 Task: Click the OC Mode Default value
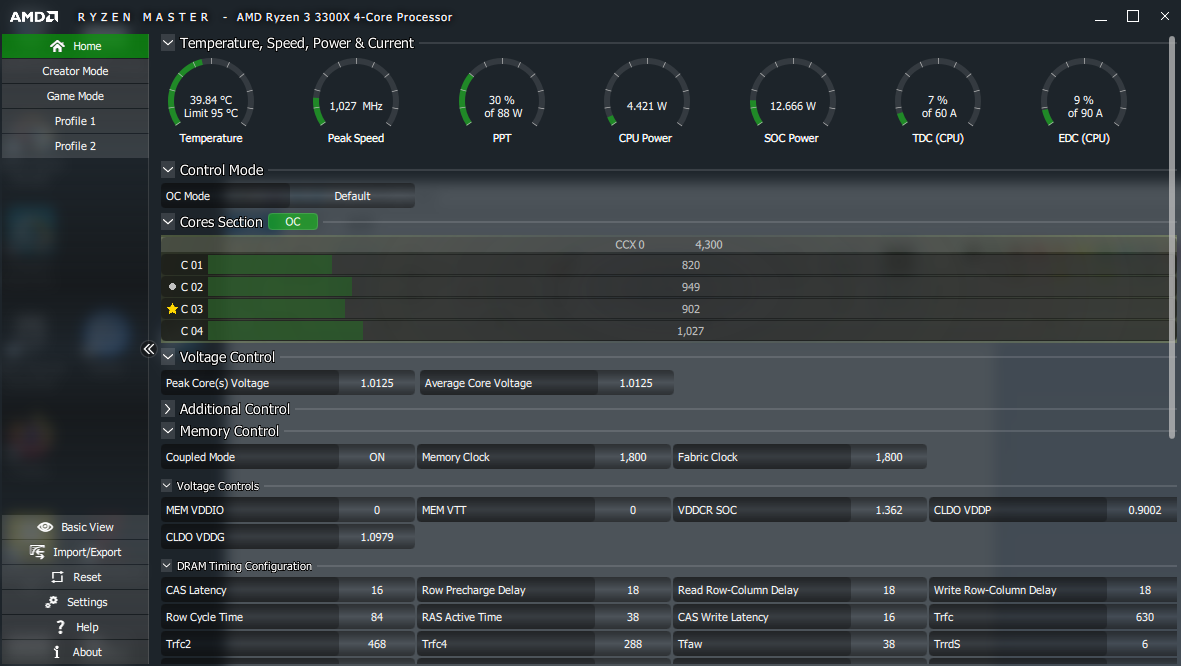tap(352, 196)
